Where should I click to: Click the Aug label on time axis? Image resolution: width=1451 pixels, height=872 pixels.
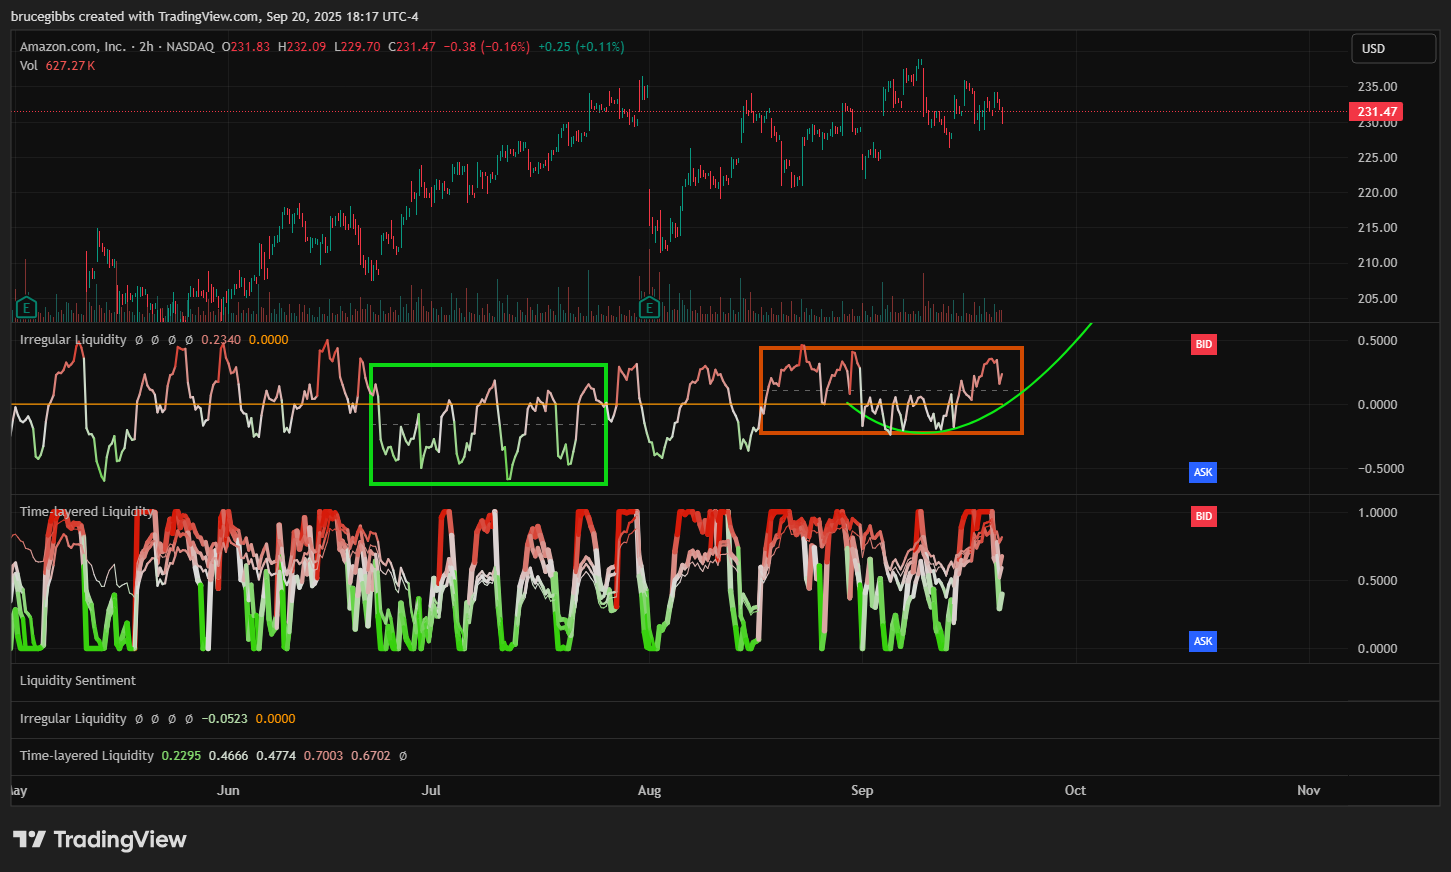649,790
